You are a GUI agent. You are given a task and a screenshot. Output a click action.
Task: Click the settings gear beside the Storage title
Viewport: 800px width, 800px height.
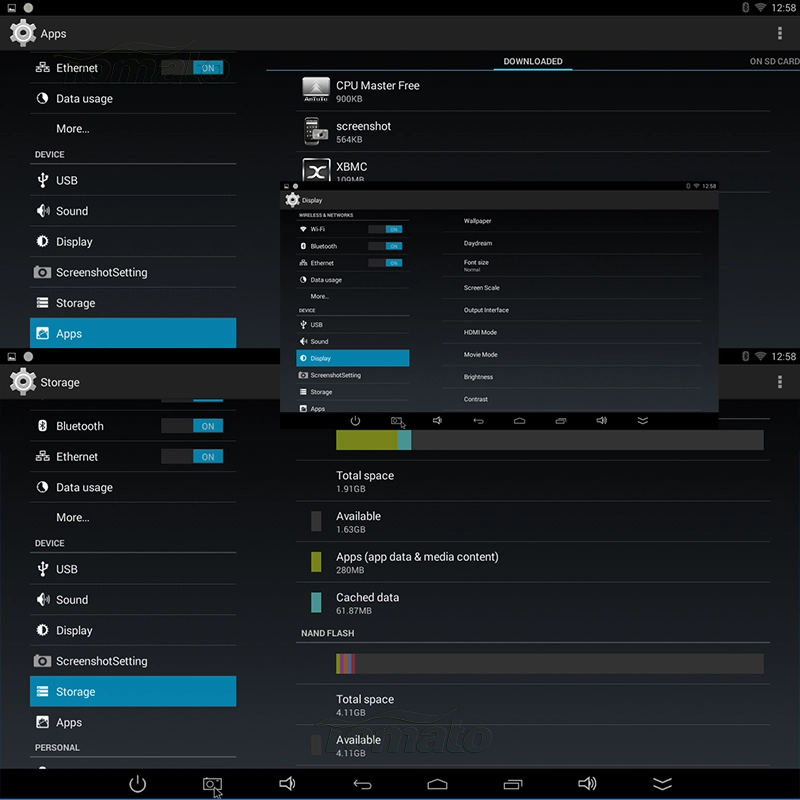click(22, 382)
